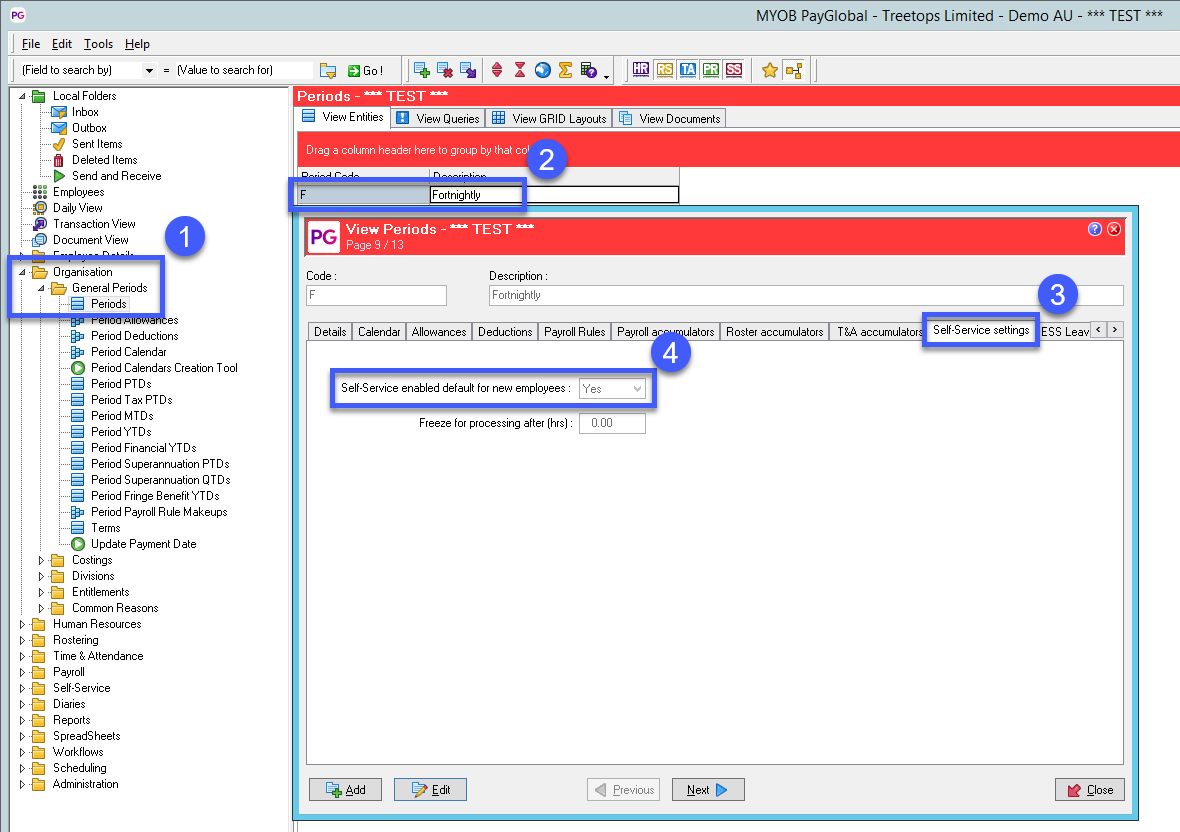1180x832 pixels.
Task: Click the PR payroll toolbar icon
Action: (x=711, y=70)
